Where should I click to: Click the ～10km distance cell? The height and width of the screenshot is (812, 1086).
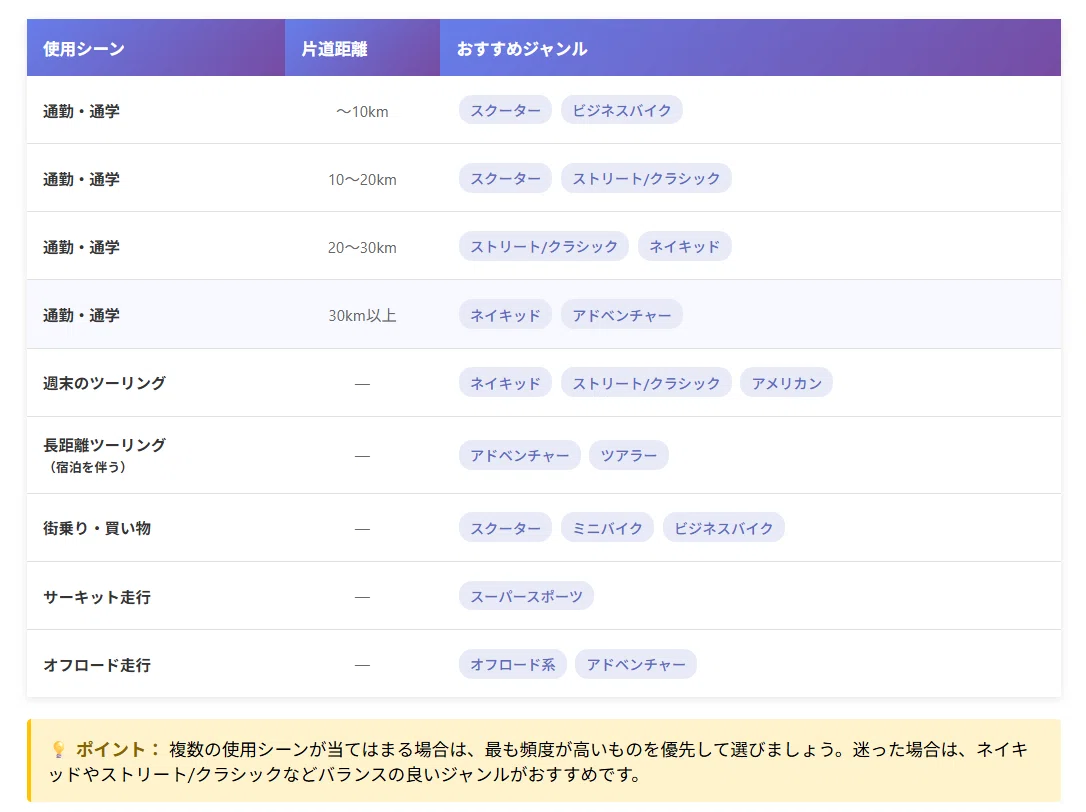362,112
